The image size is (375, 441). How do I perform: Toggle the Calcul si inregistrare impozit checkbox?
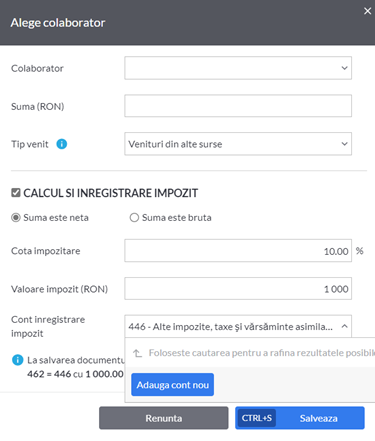(x=16, y=193)
